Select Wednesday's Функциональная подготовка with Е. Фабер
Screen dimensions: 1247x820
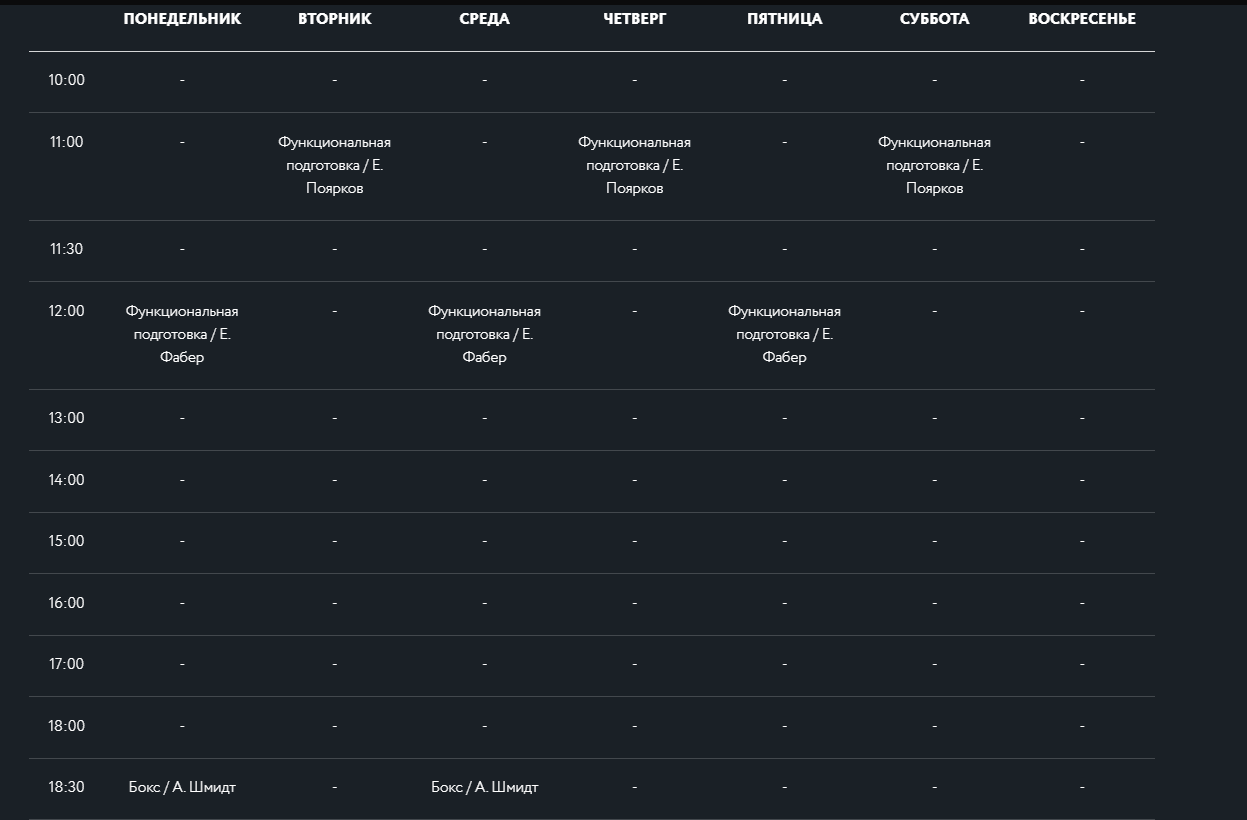pos(484,334)
